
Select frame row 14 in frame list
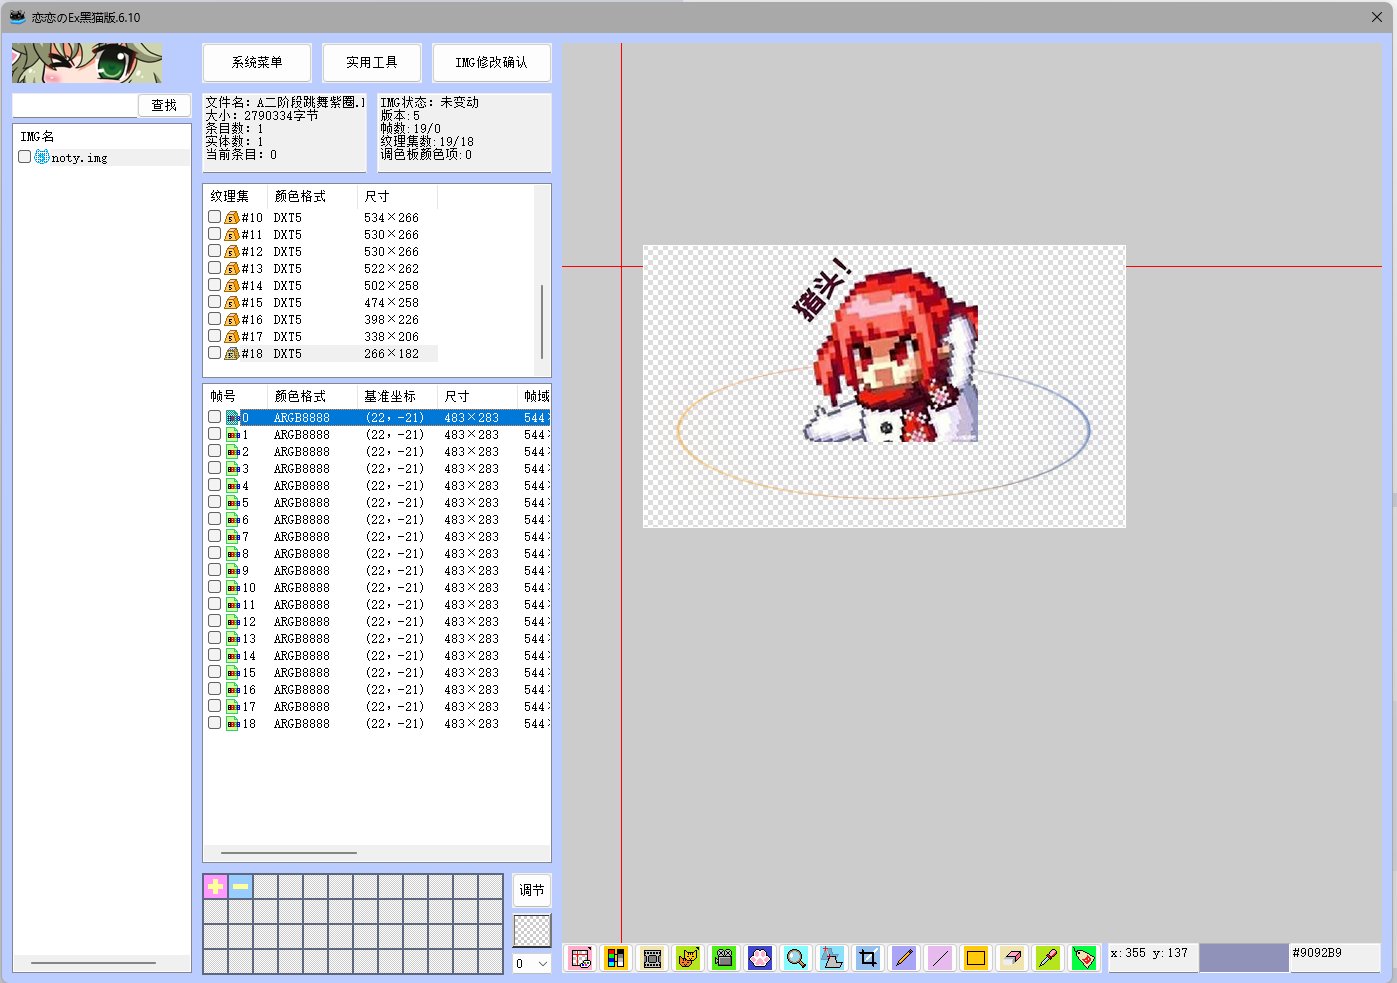click(x=378, y=655)
